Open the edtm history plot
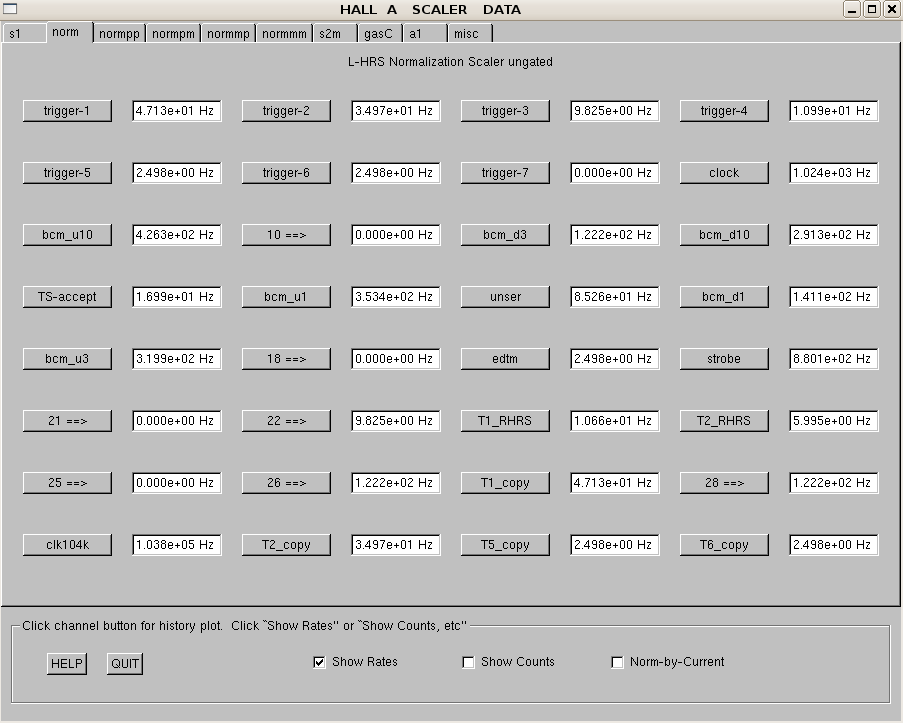Image resolution: width=903 pixels, height=723 pixels. point(505,359)
